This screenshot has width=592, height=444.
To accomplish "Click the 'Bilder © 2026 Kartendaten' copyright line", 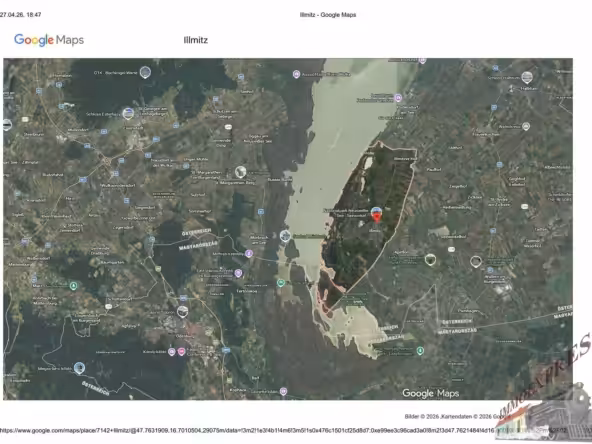I will click(x=458, y=416).
